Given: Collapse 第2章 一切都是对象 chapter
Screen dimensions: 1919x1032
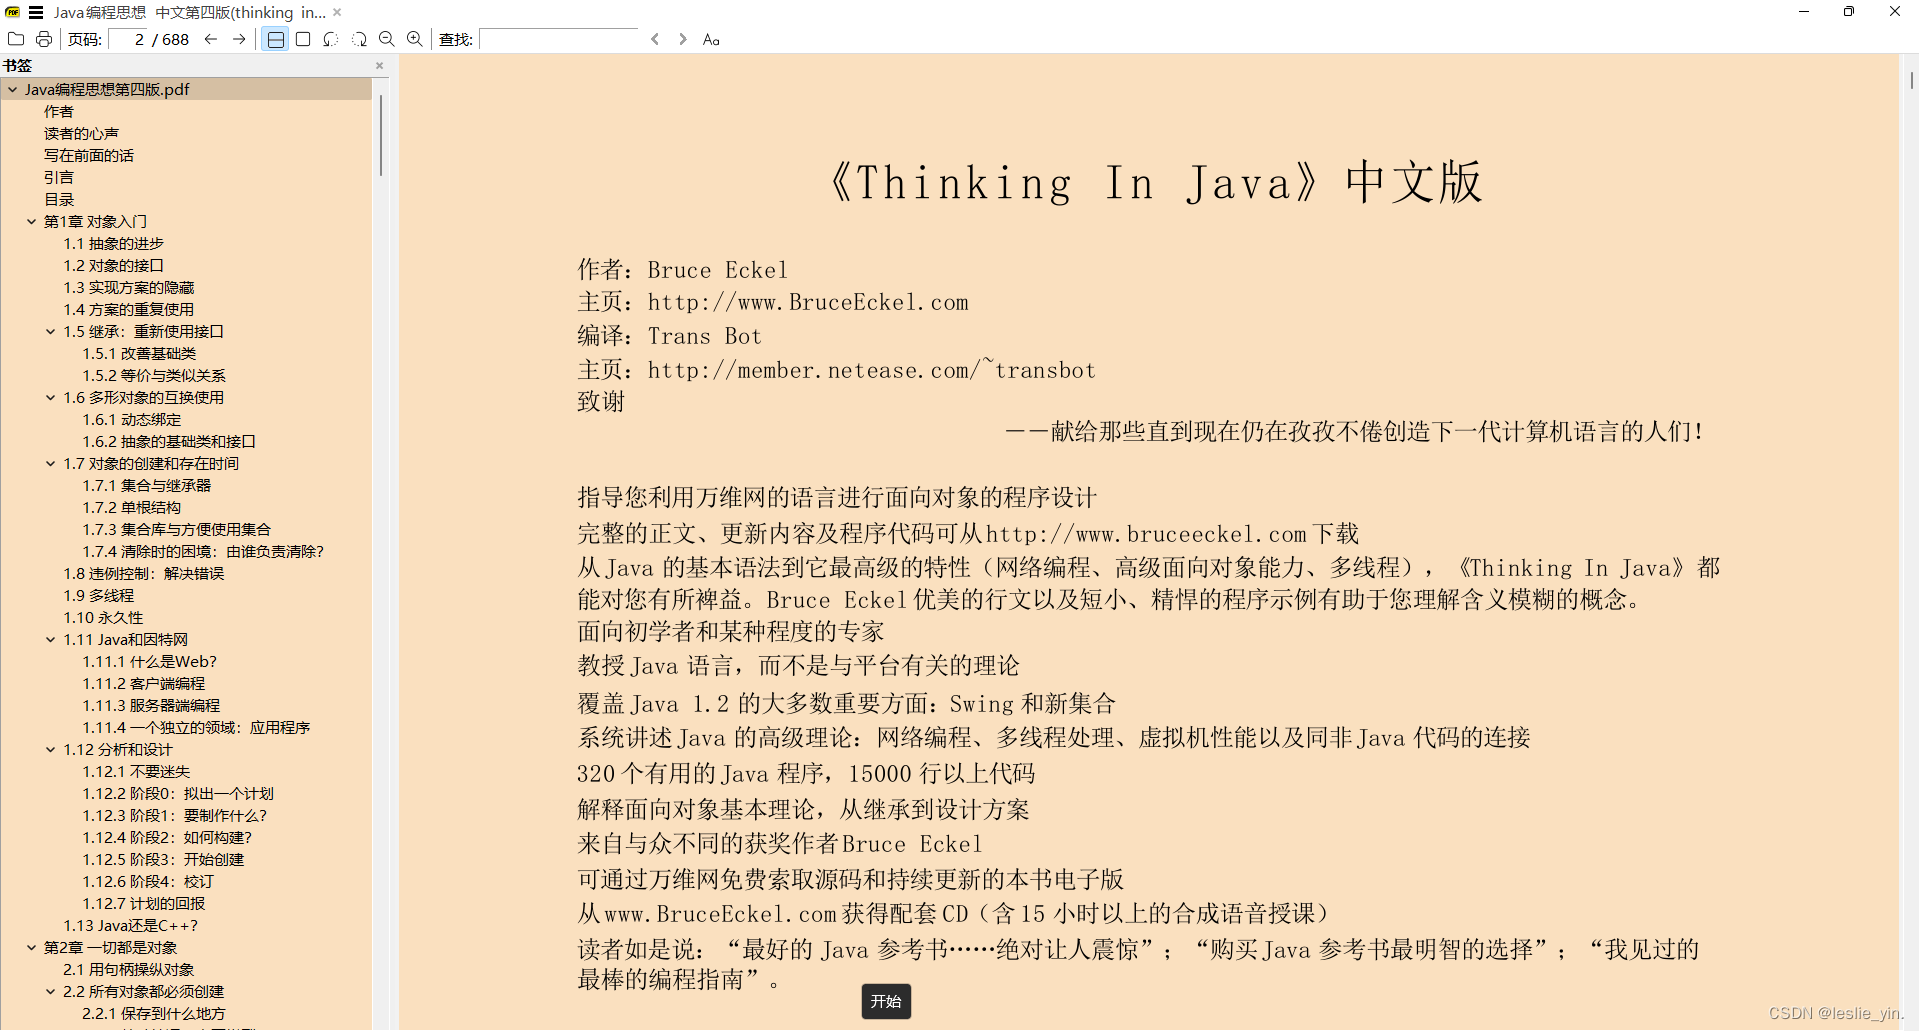Looking at the screenshot, I should click(x=32, y=947).
